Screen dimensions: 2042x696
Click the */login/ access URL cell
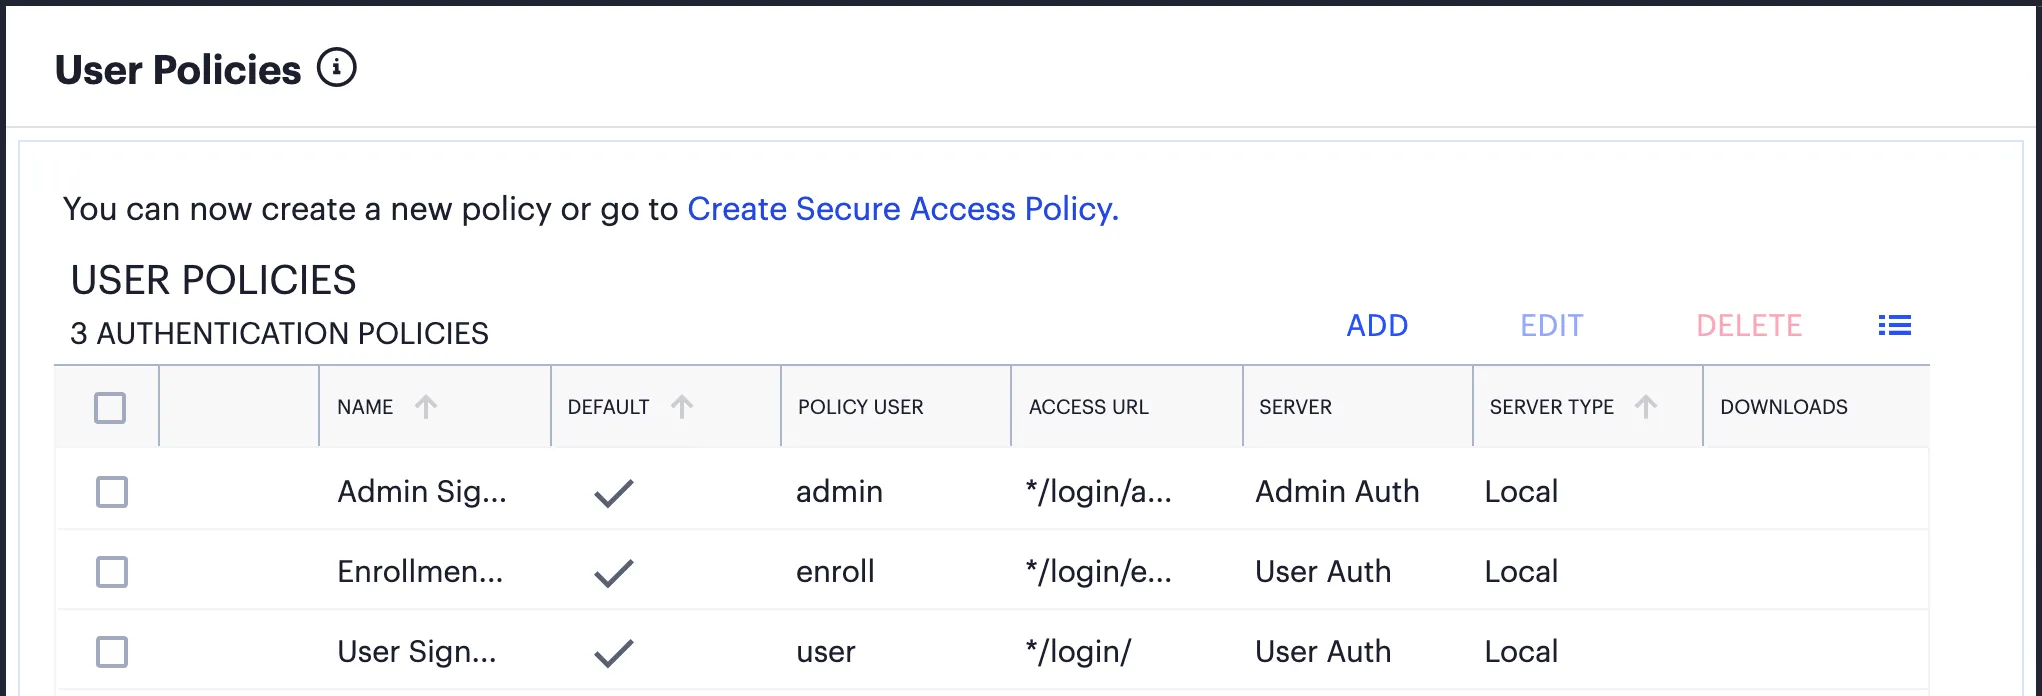pyautogui.click(x=1079, y=652)
